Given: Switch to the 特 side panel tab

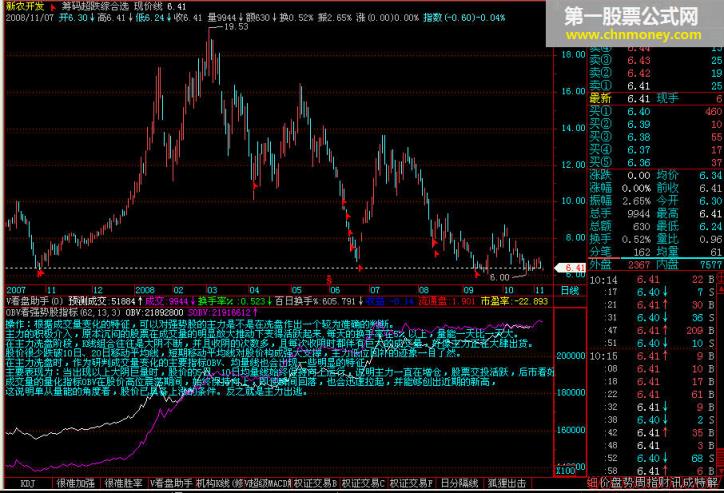Looking at the screenshot, I should [x=700, y=483].
